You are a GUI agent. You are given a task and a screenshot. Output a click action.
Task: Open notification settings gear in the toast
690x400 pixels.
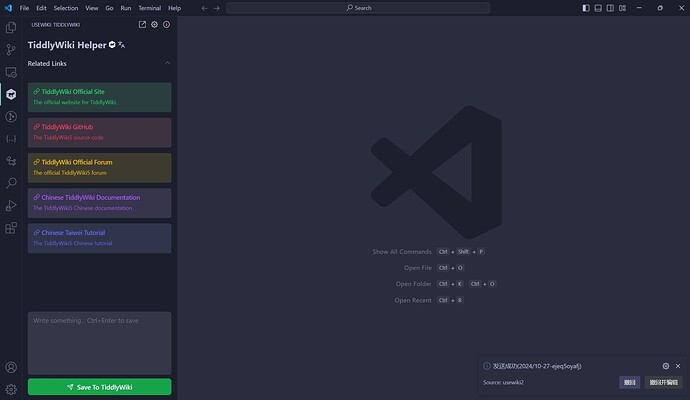(x=666, y=366)
